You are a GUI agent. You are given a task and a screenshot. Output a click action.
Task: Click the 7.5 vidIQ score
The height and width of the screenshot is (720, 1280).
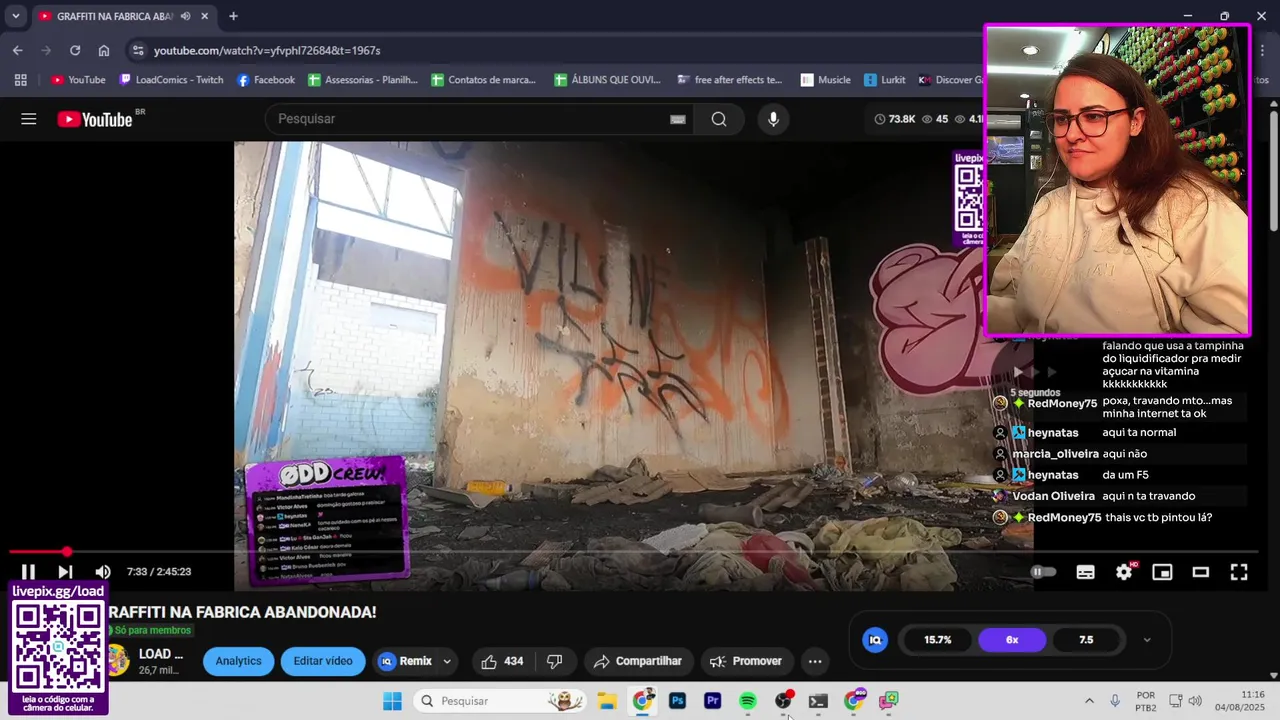(1086, 640)
